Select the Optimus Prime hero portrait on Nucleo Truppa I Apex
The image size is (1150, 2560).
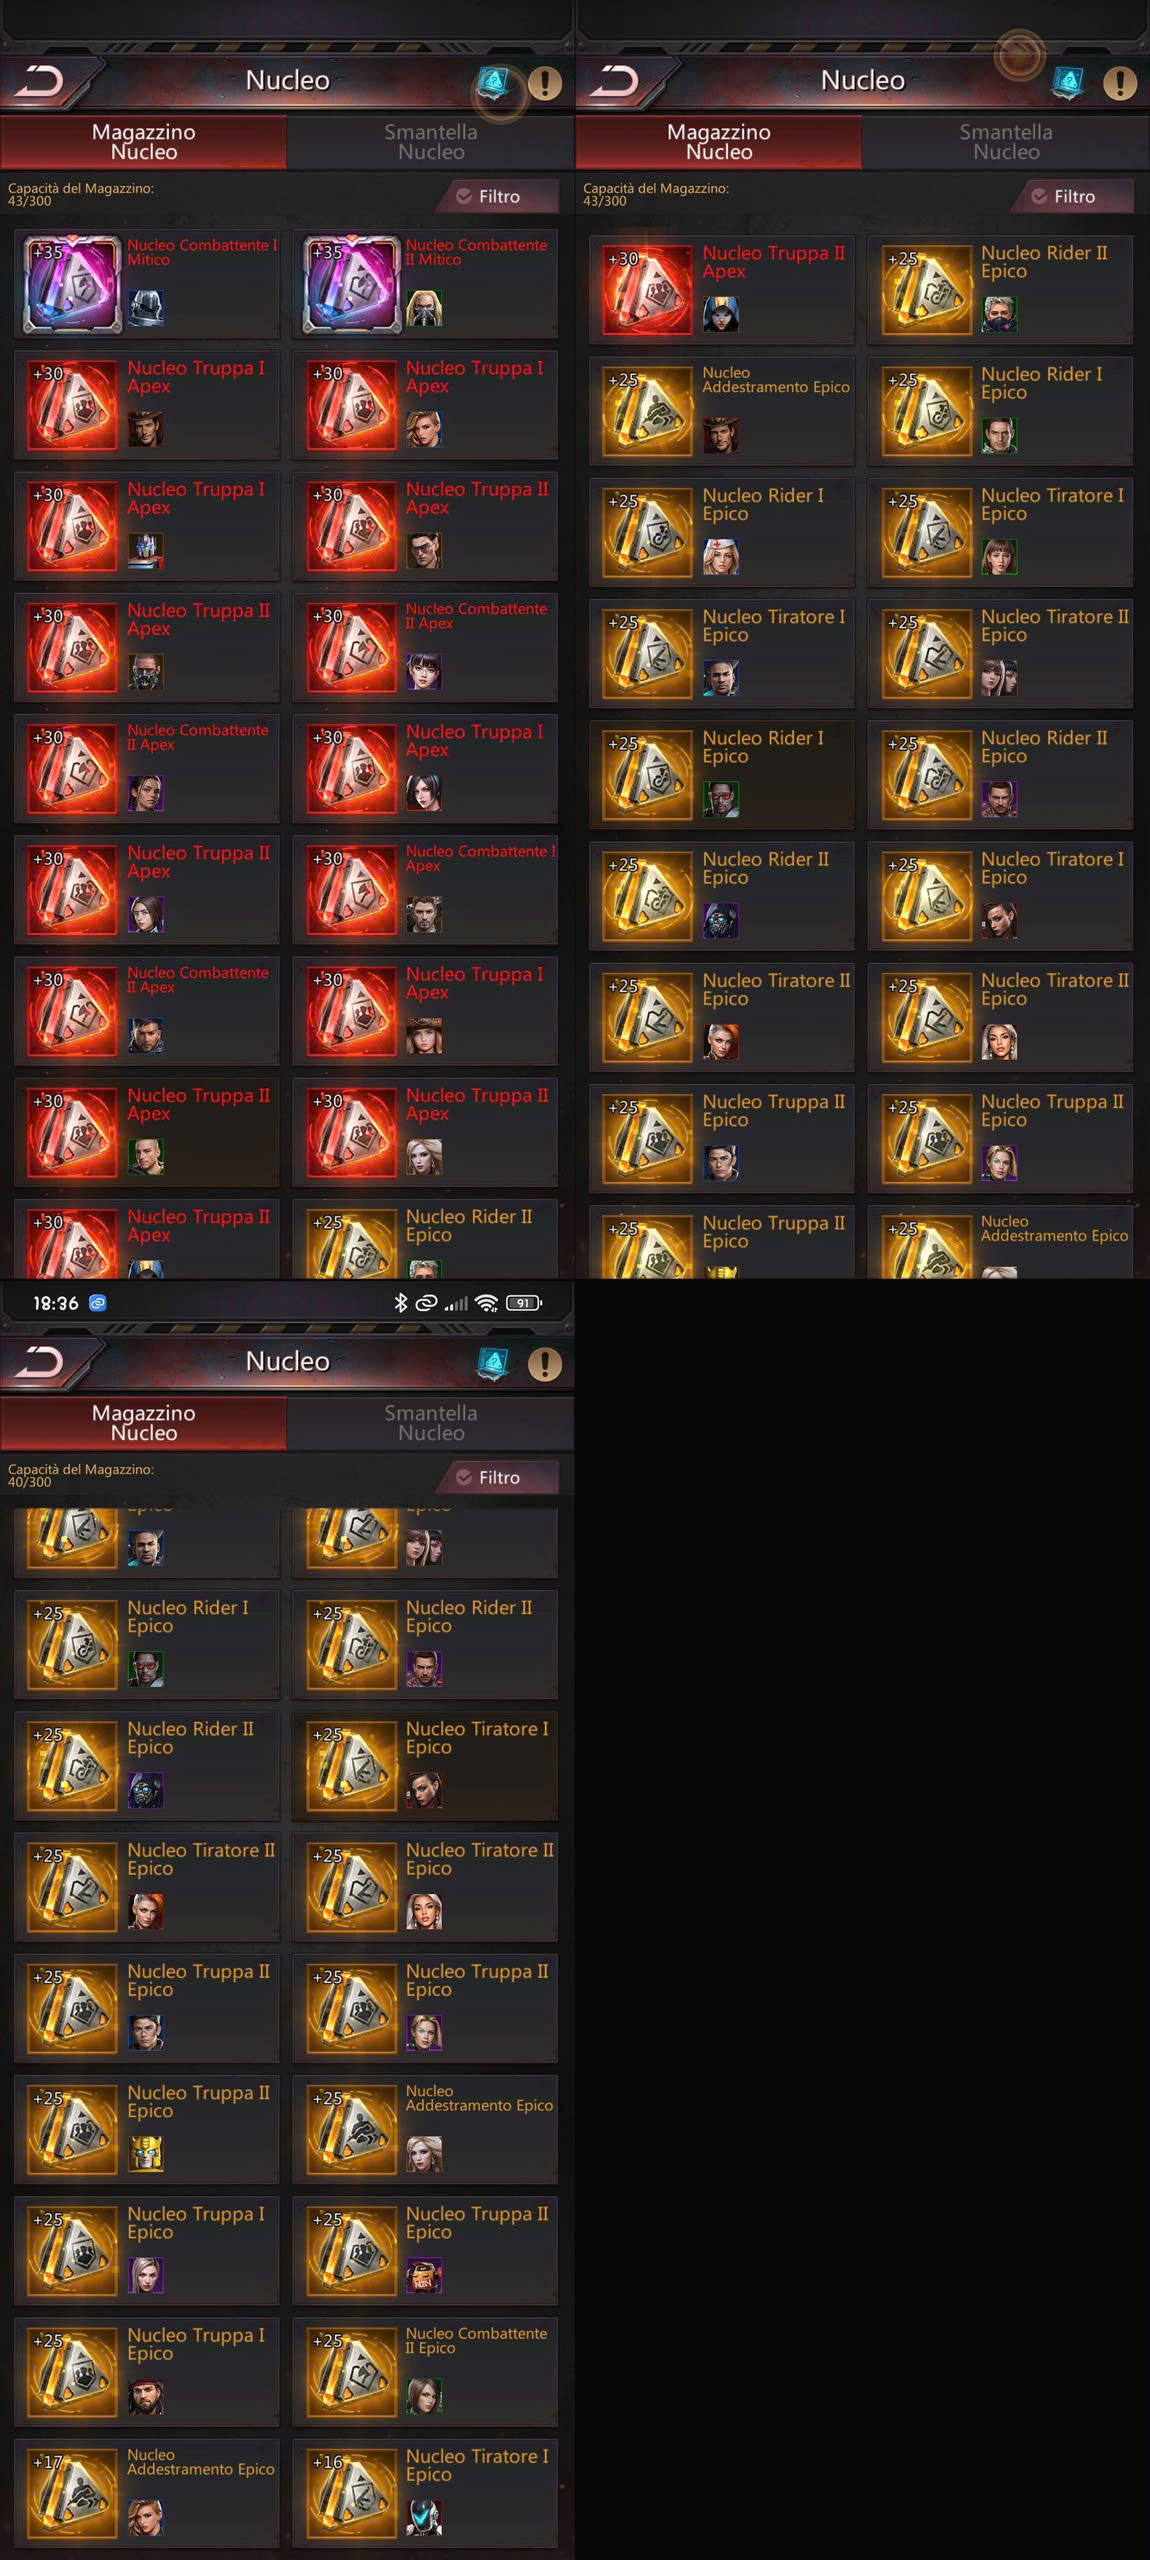tap(146, 550)
